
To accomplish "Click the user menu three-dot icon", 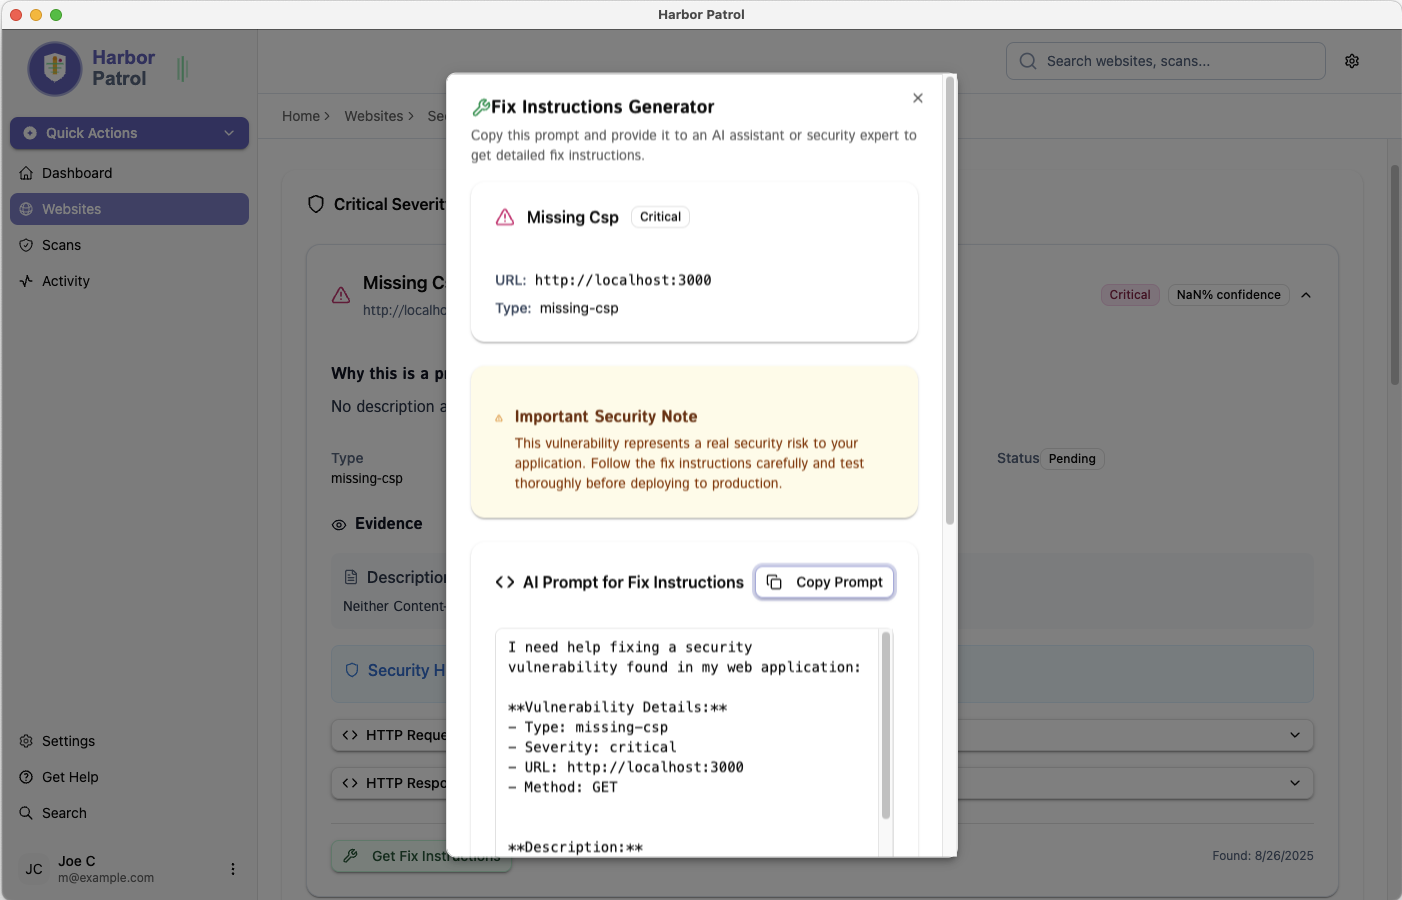I will [233, 869].
